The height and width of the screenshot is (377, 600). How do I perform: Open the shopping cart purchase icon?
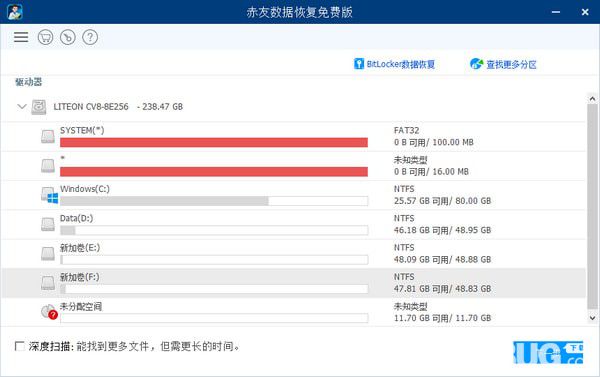[x=46, y=37]
